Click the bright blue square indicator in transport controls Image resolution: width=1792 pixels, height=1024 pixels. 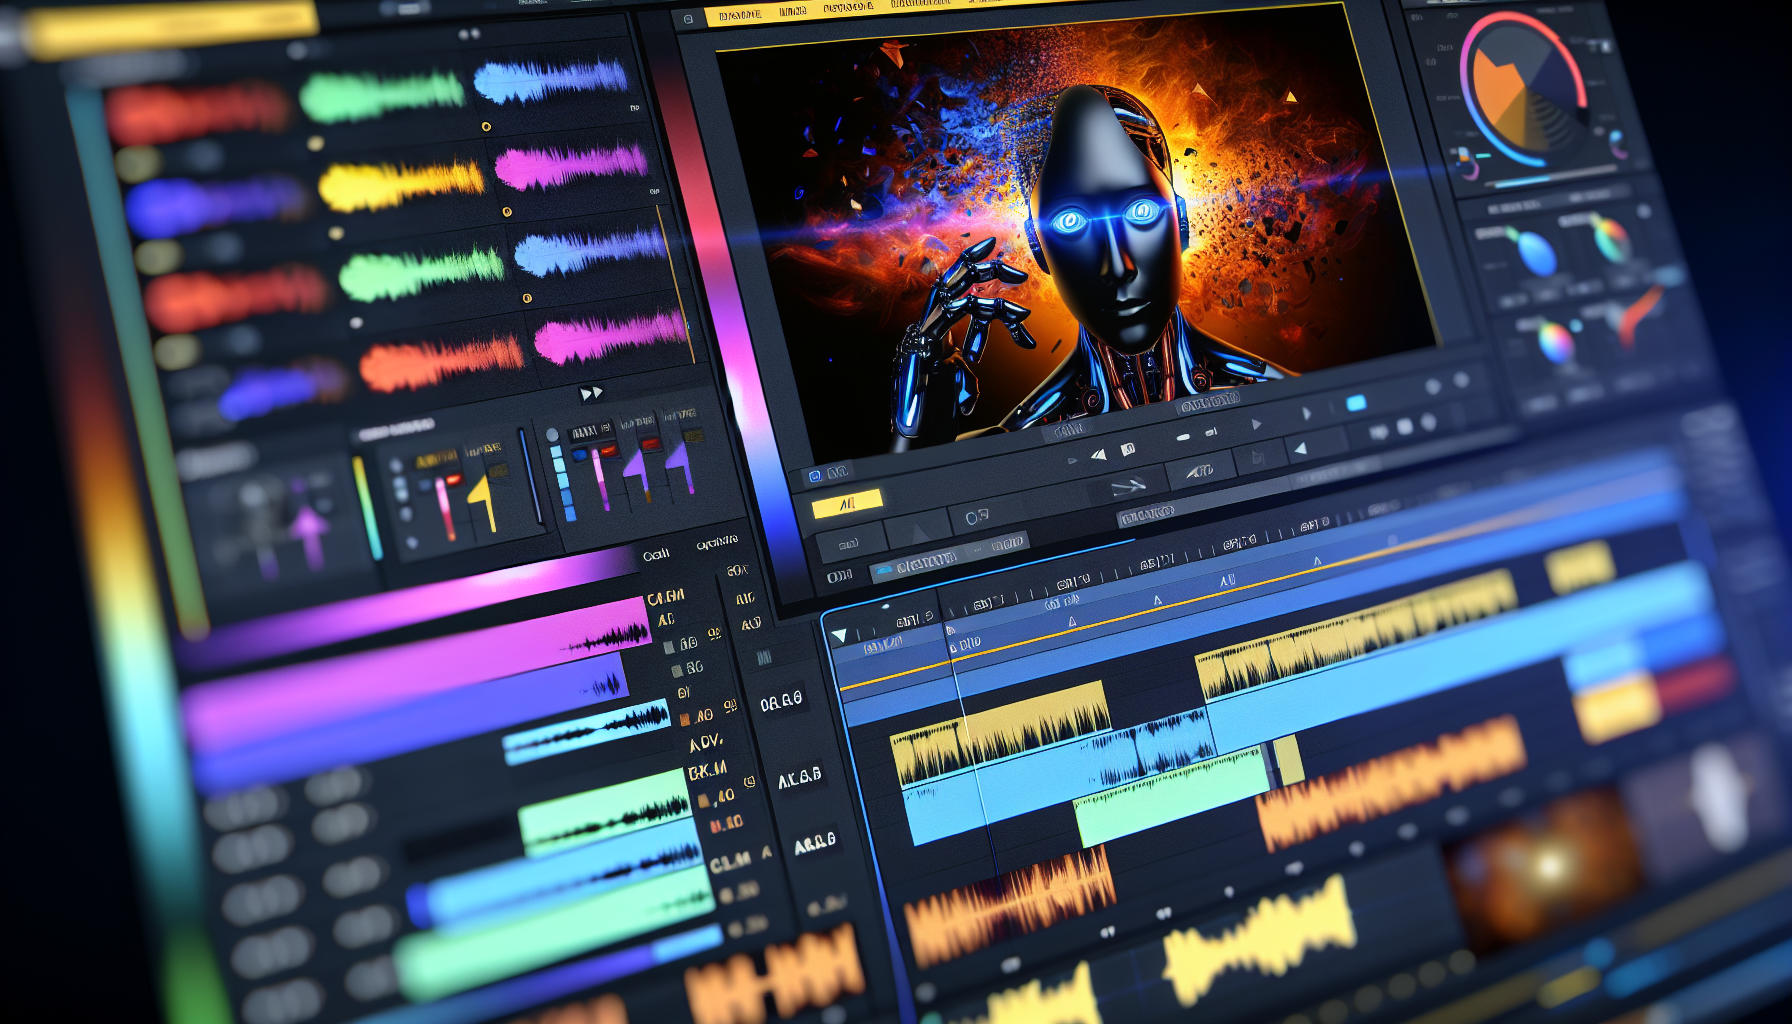pos(1356,403)
